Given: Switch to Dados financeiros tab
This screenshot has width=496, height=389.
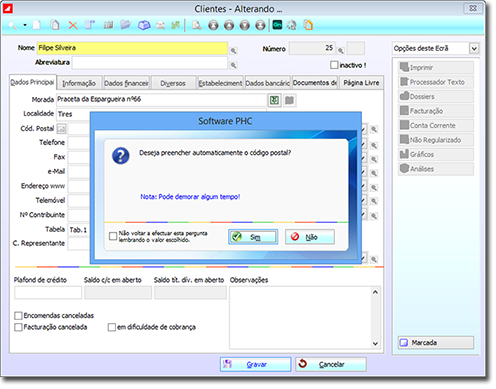Looking at the screenshot, I should tap(126, 83).
